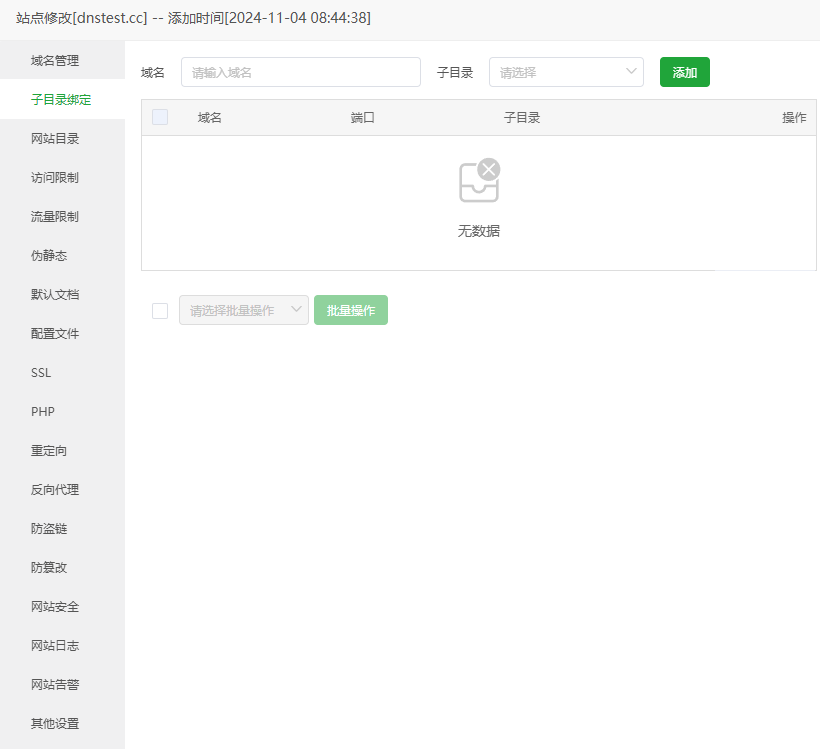Open the SSL configuration tab
Image resolution: width=820 pixels, height=749 pixels.
(x=41, y=373)
